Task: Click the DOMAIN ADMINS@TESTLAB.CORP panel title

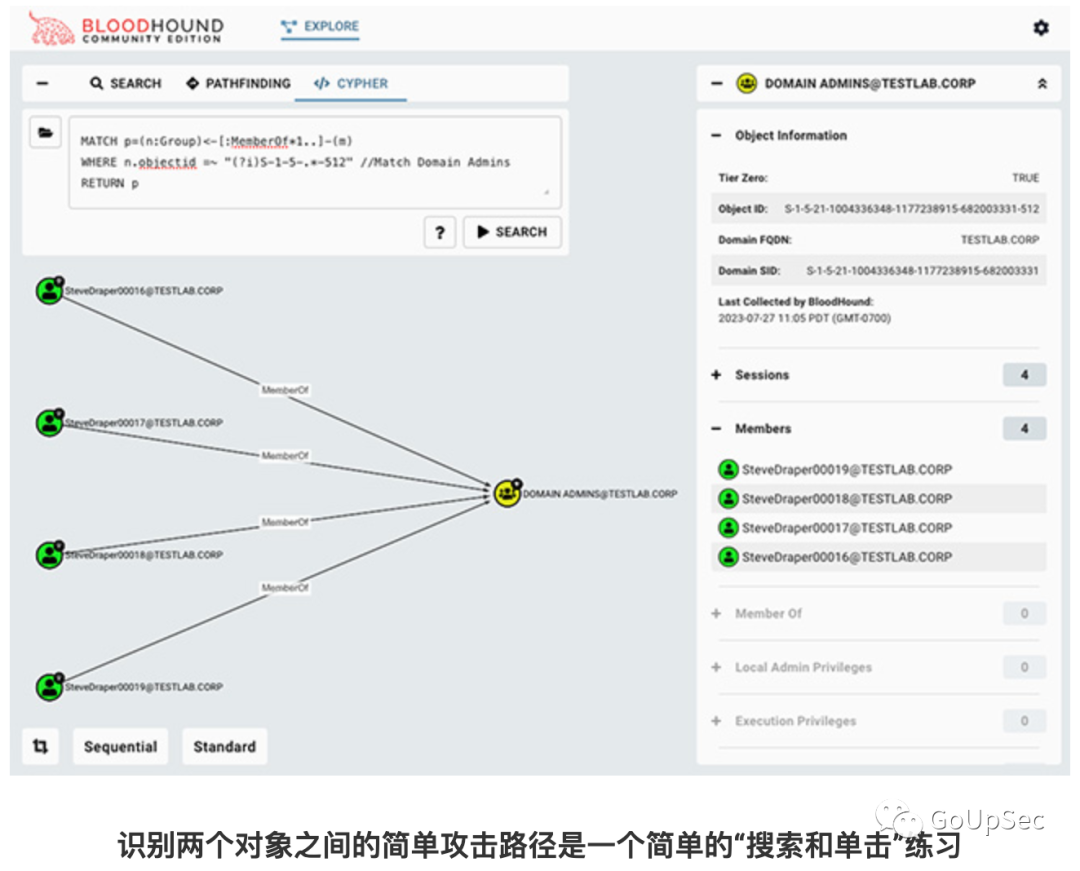Action: (870, 83)
